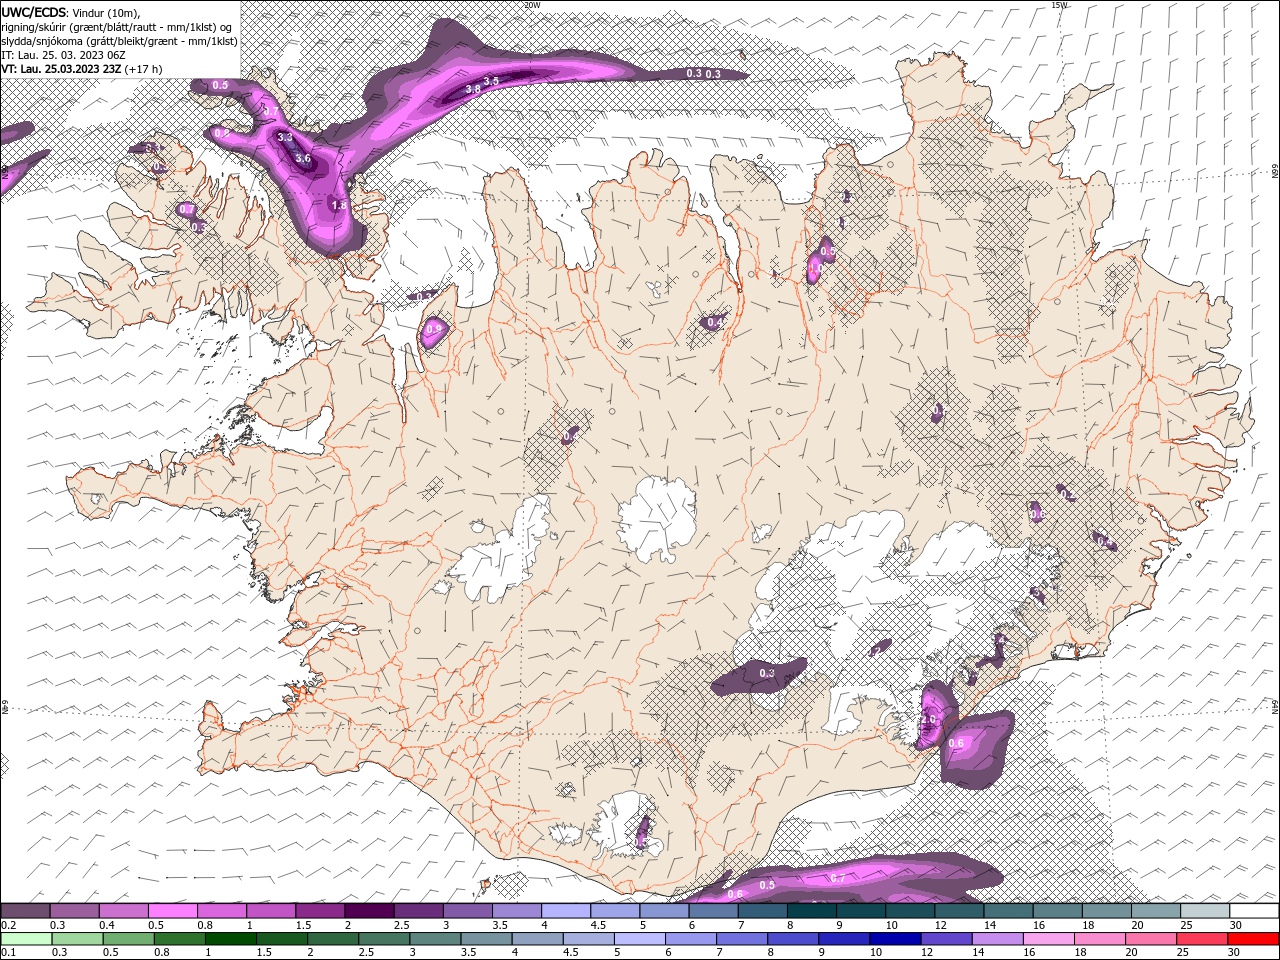
Task: Select top legend swatch between 9 and 10
Action: (x=860, y=911)
